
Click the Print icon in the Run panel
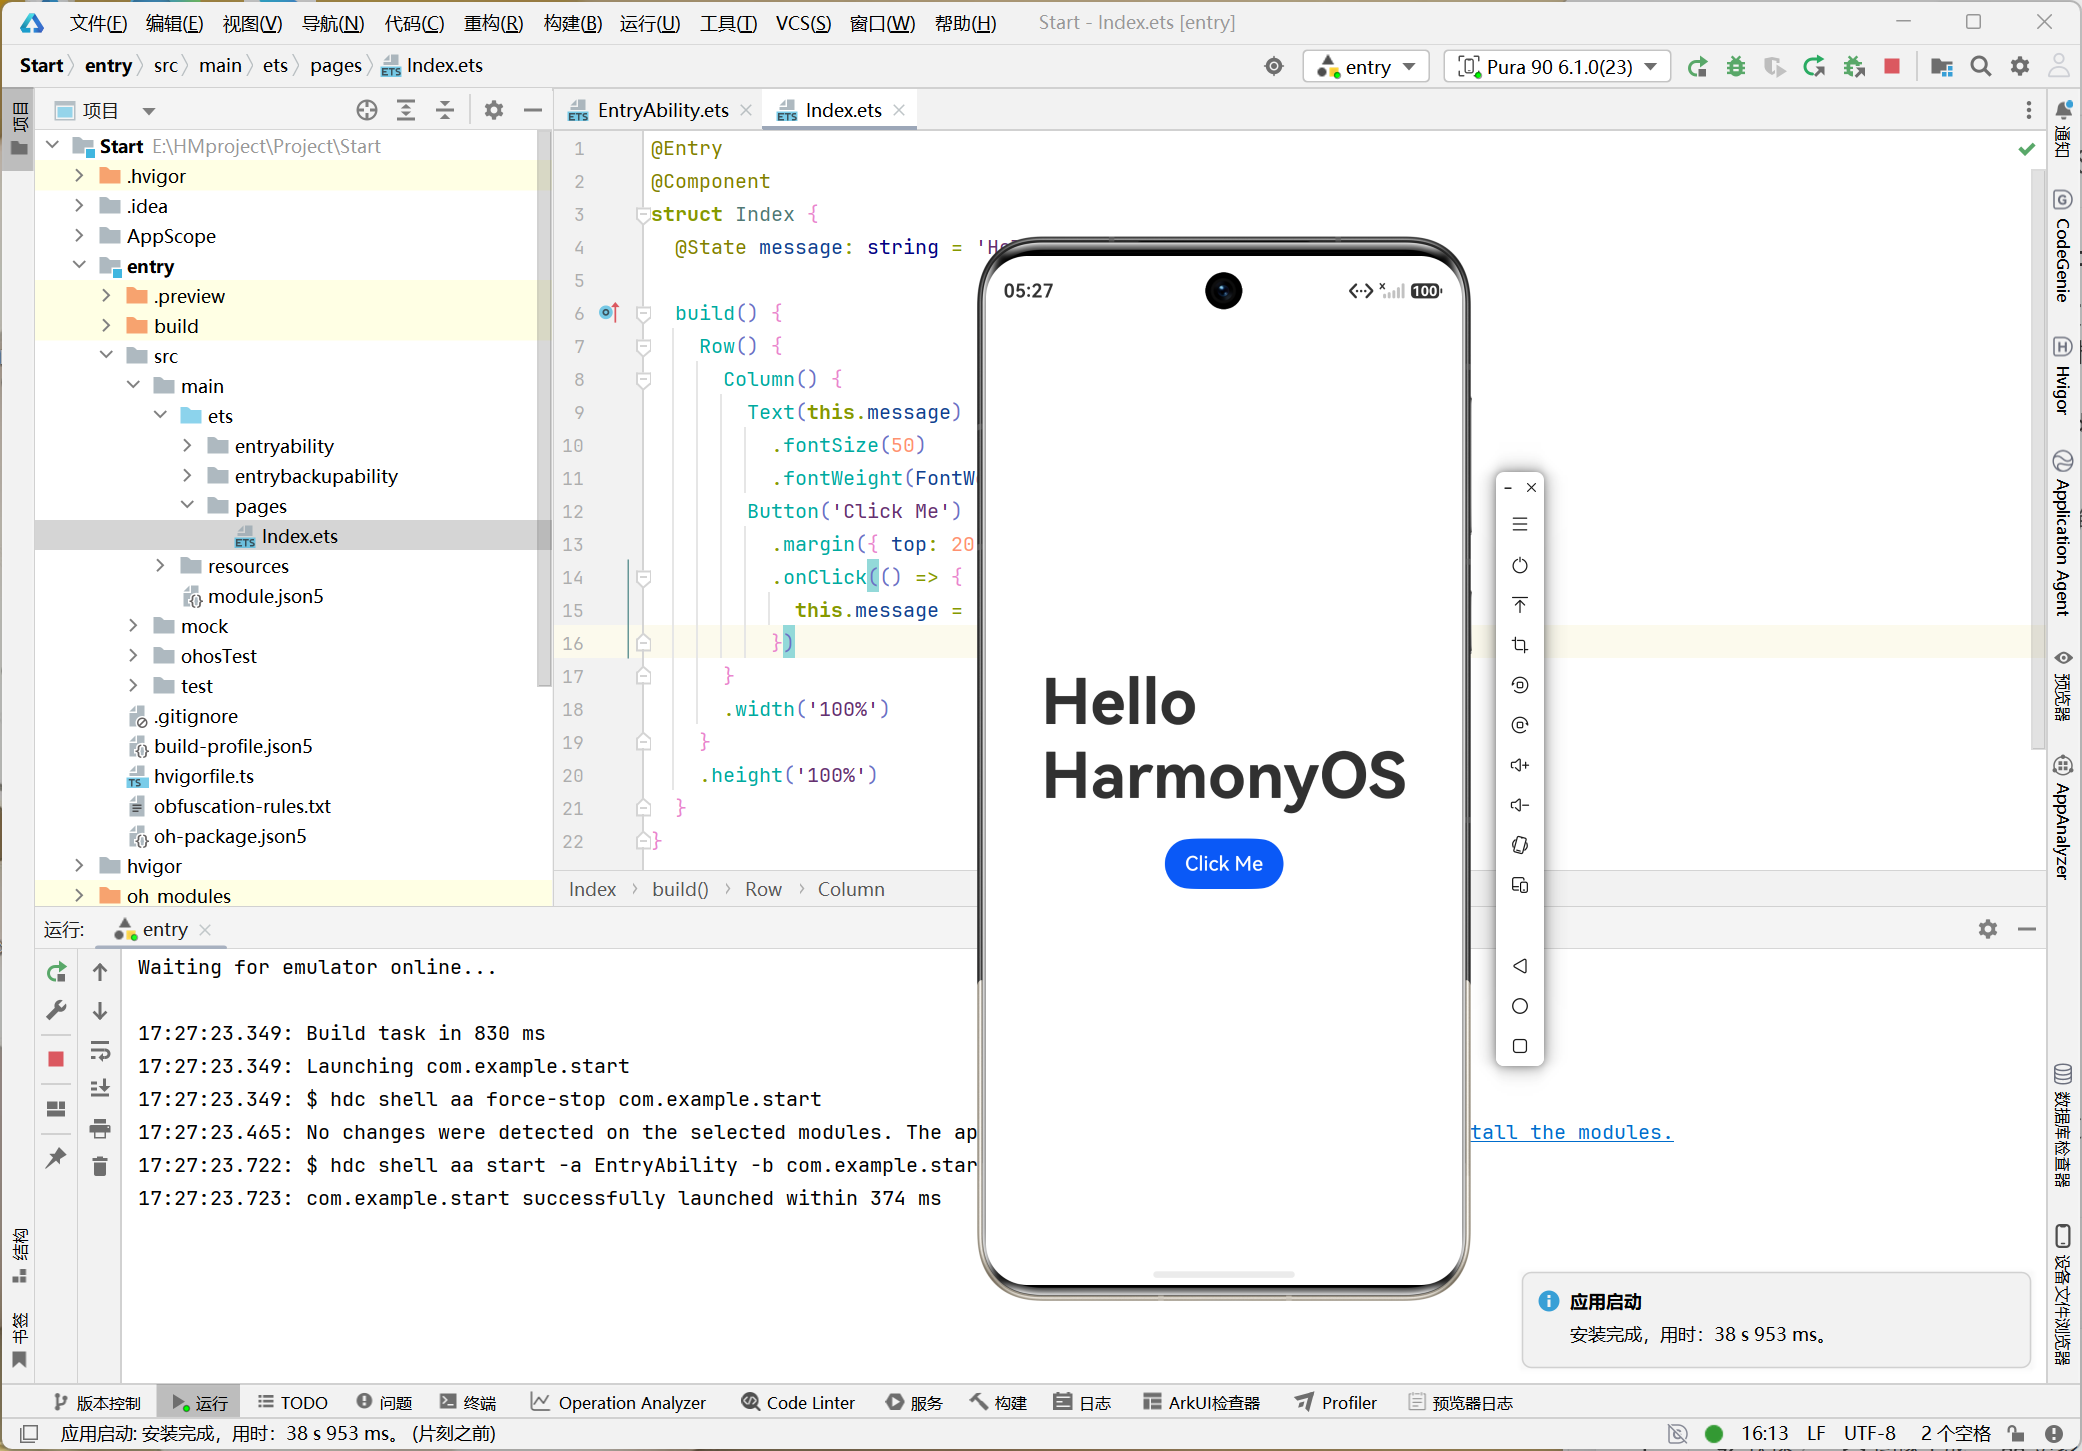click(x=100, y=1129)
